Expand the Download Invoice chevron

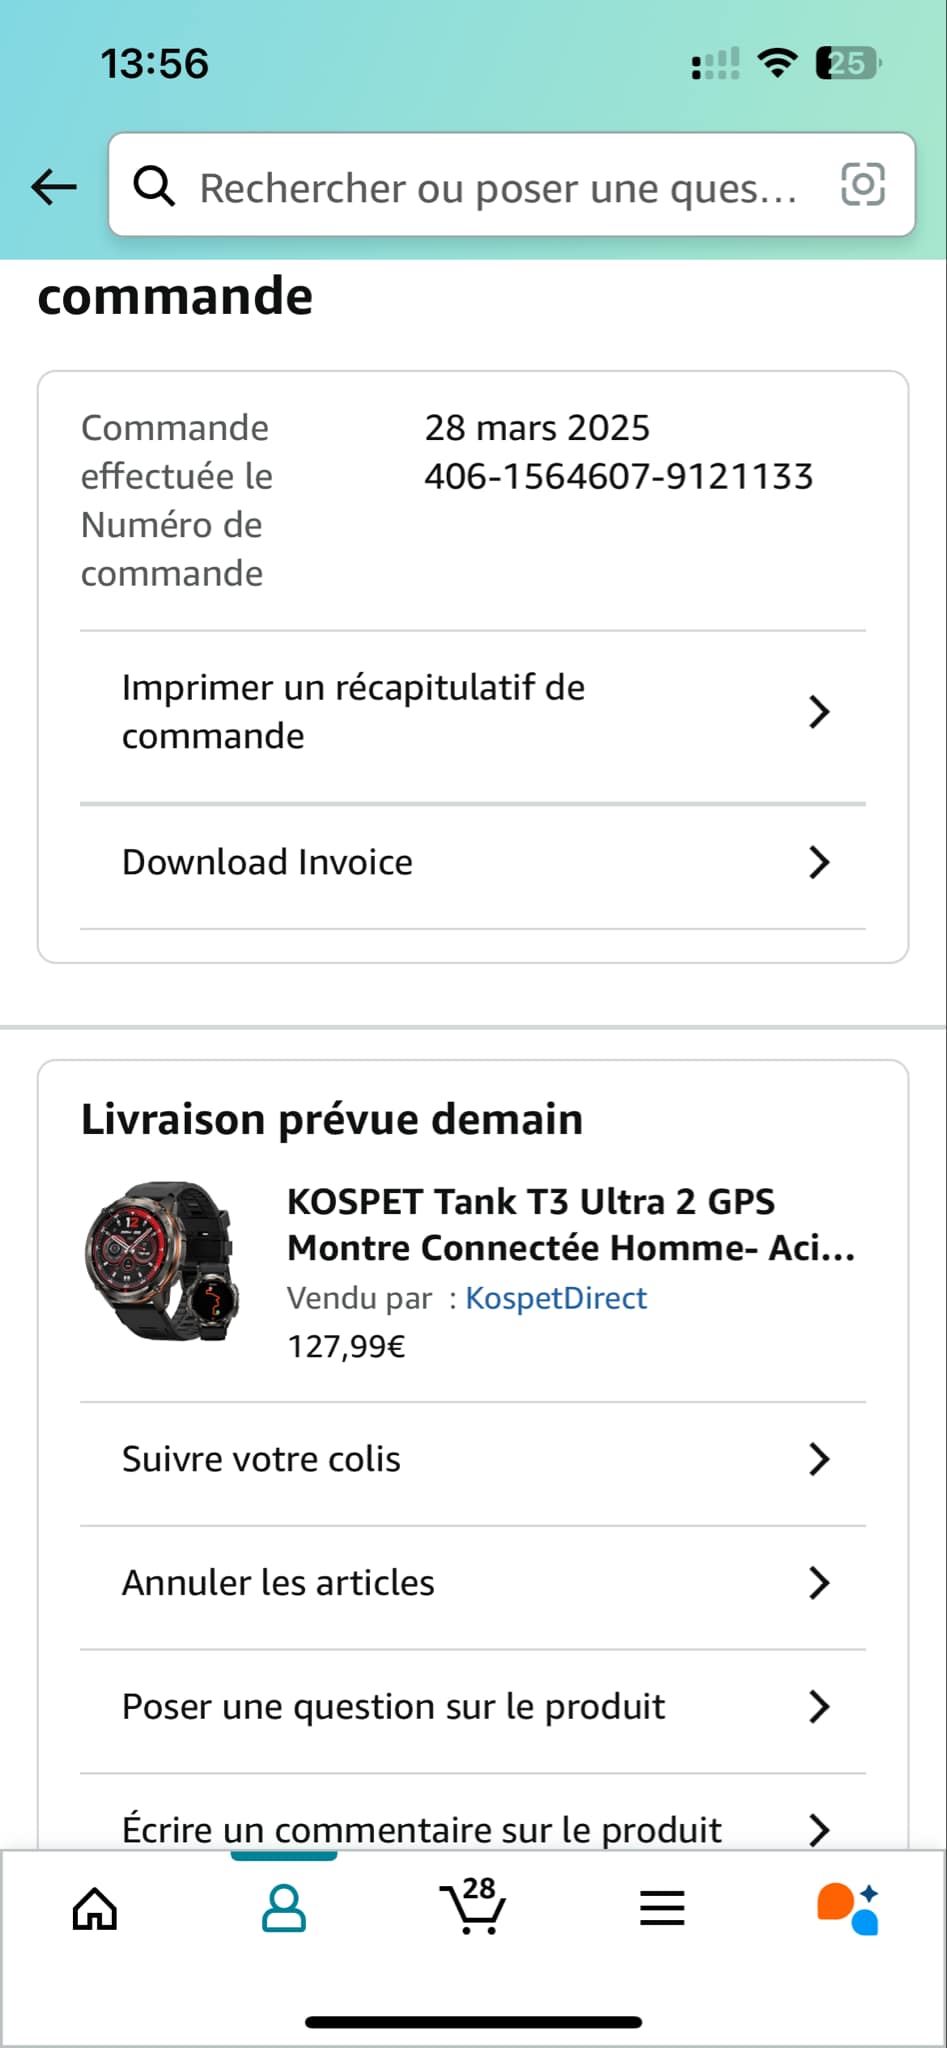pyautogui.click(x=819, y=862)
